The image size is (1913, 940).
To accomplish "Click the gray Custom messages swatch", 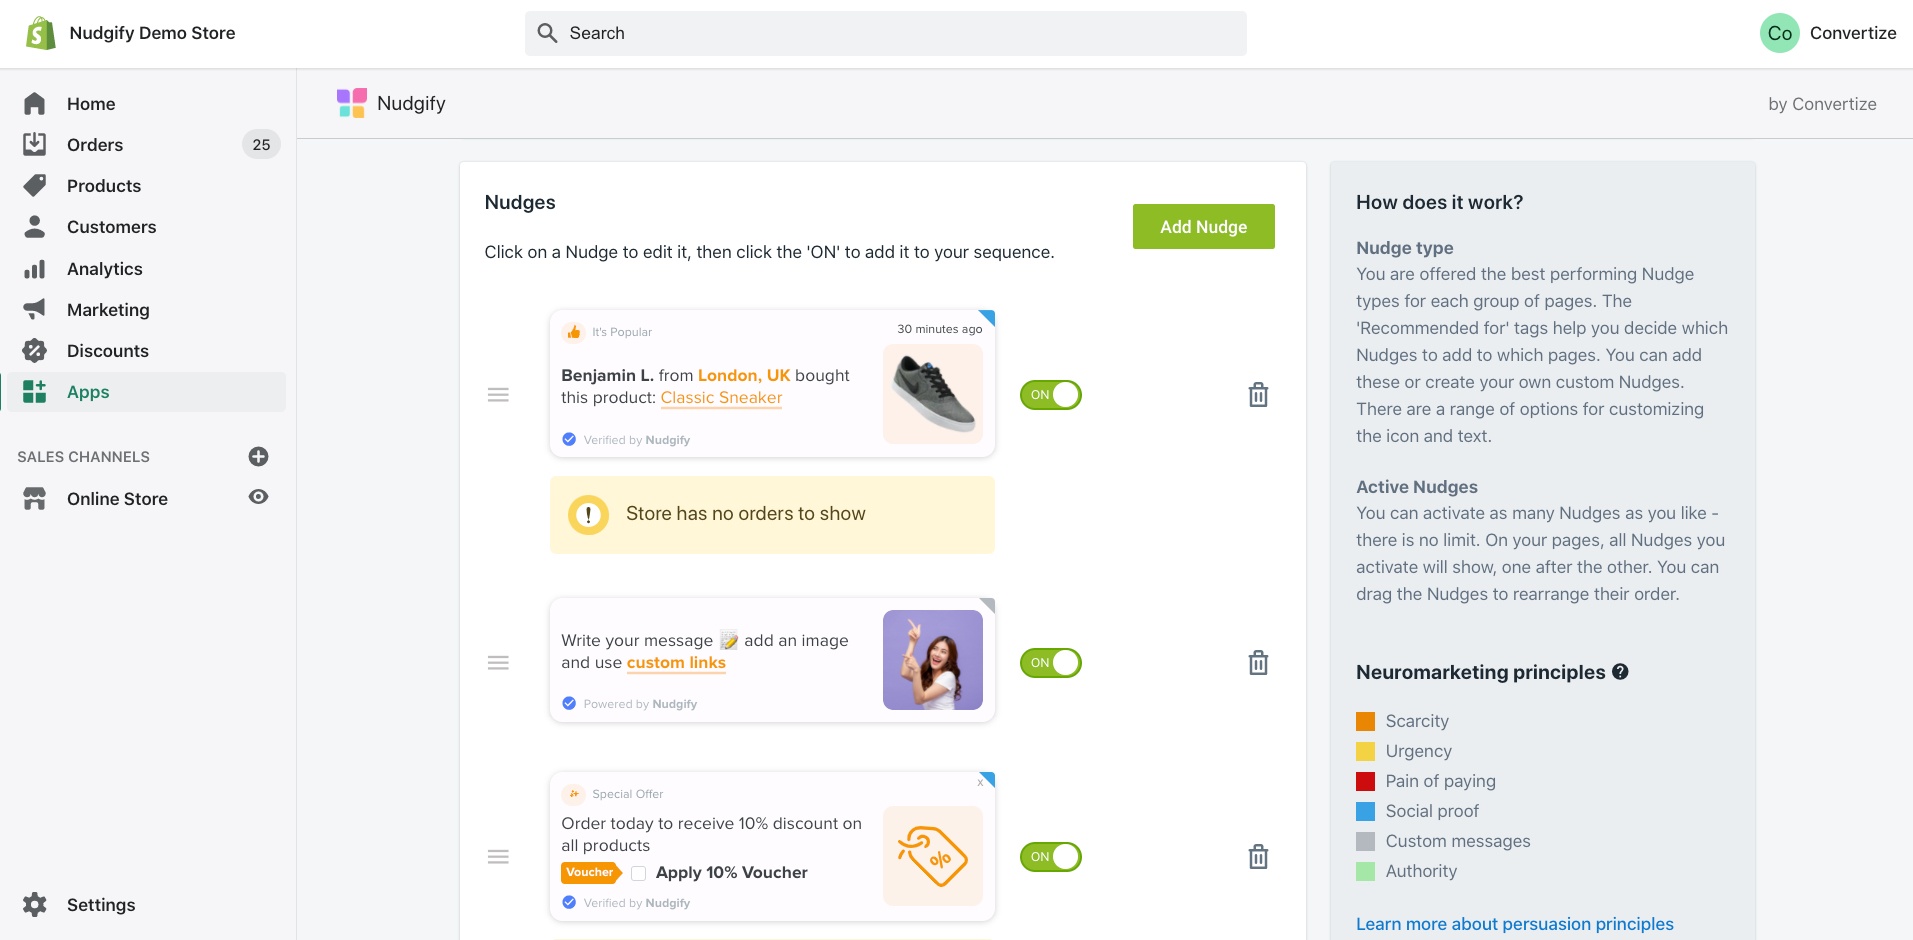I will [x=1365, y=841].
